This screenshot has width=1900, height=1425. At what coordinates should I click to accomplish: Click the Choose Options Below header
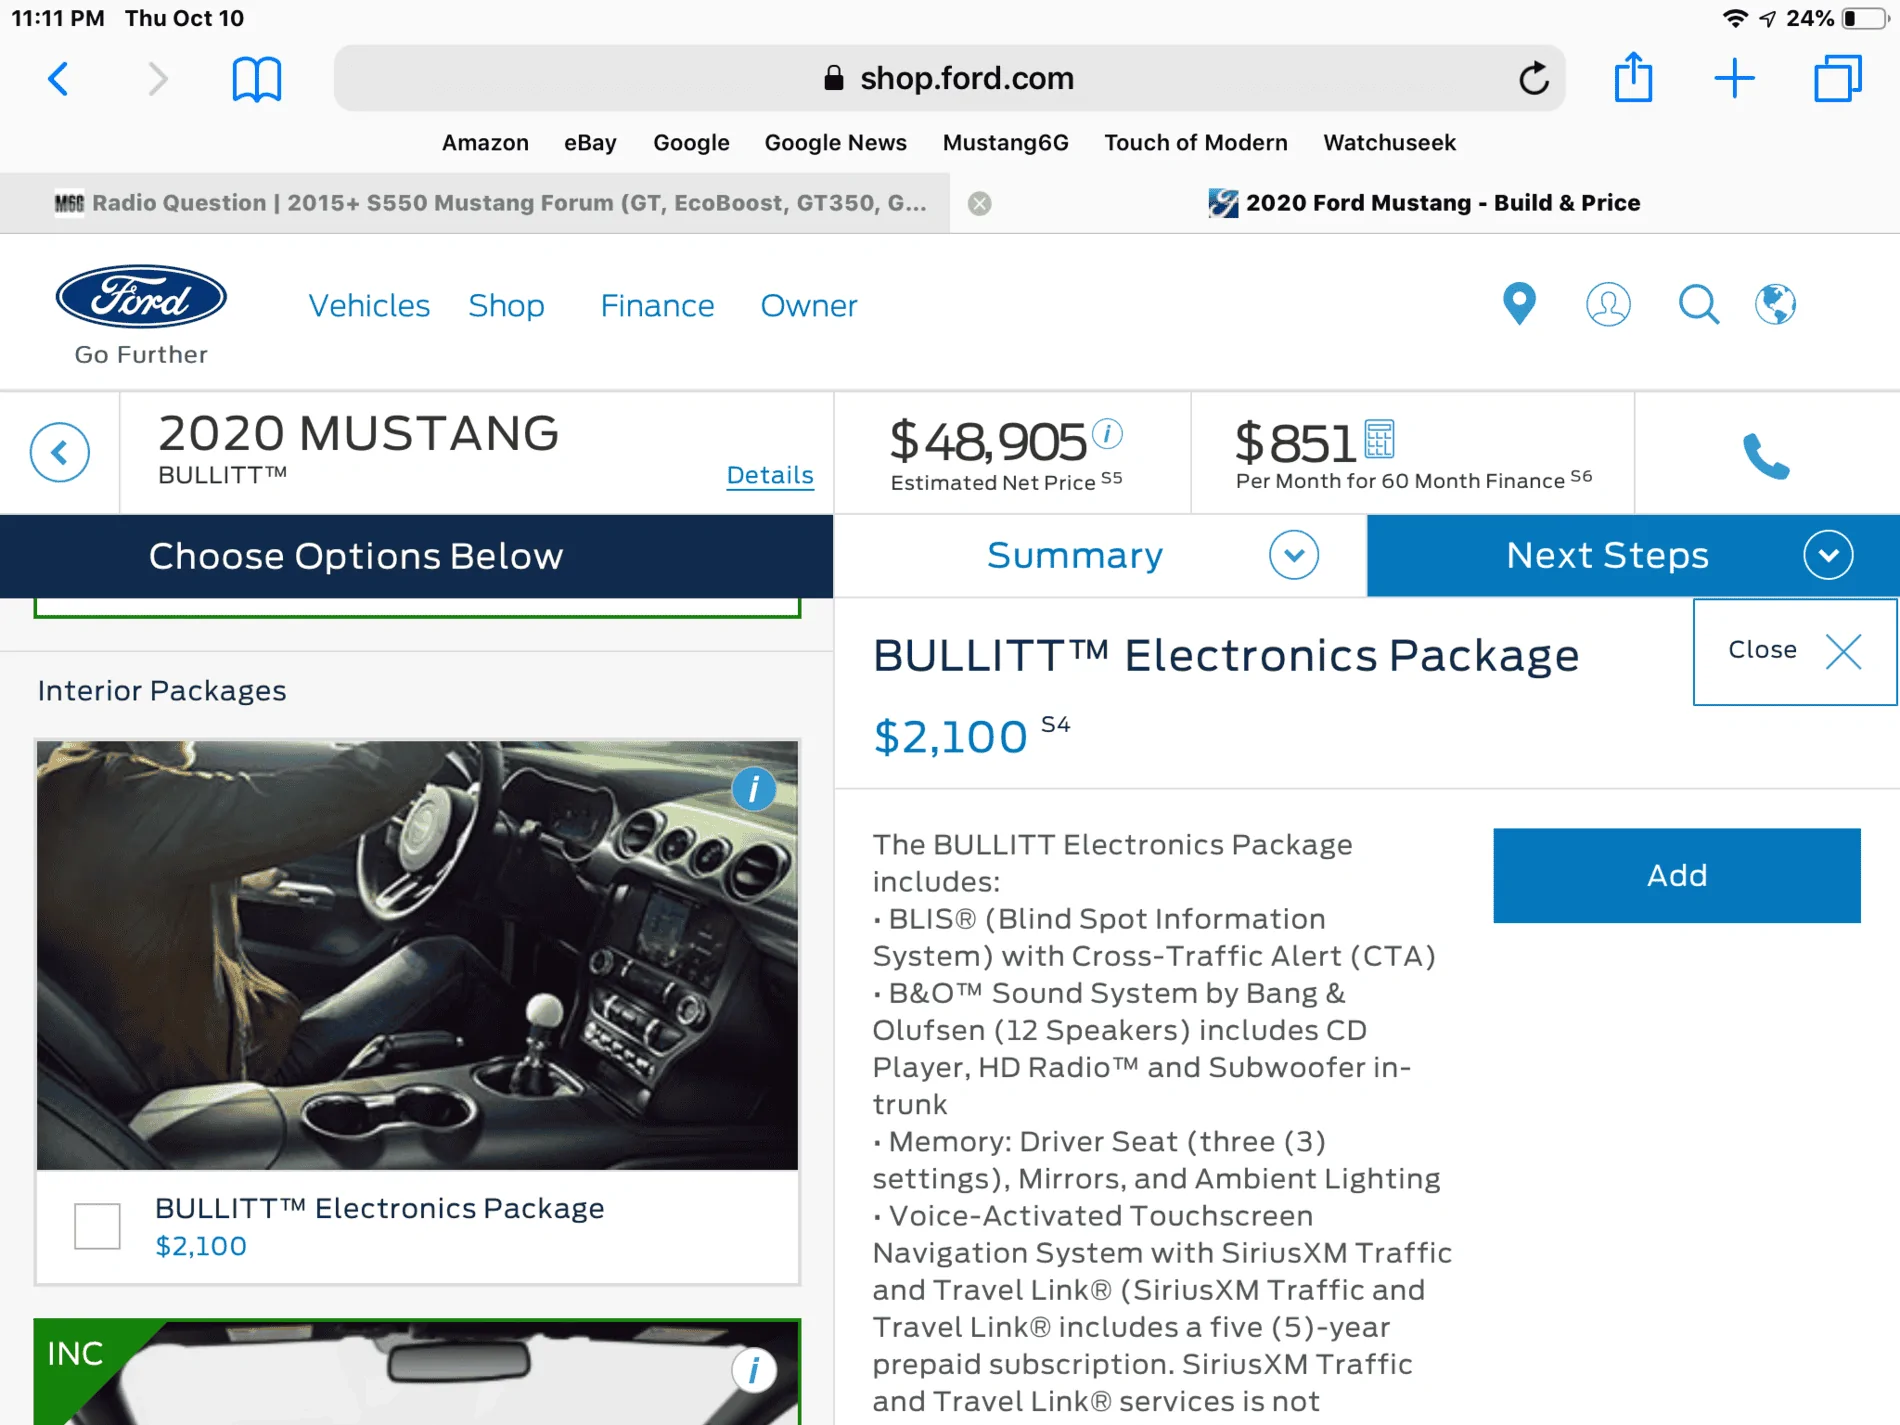coord(356,556)
